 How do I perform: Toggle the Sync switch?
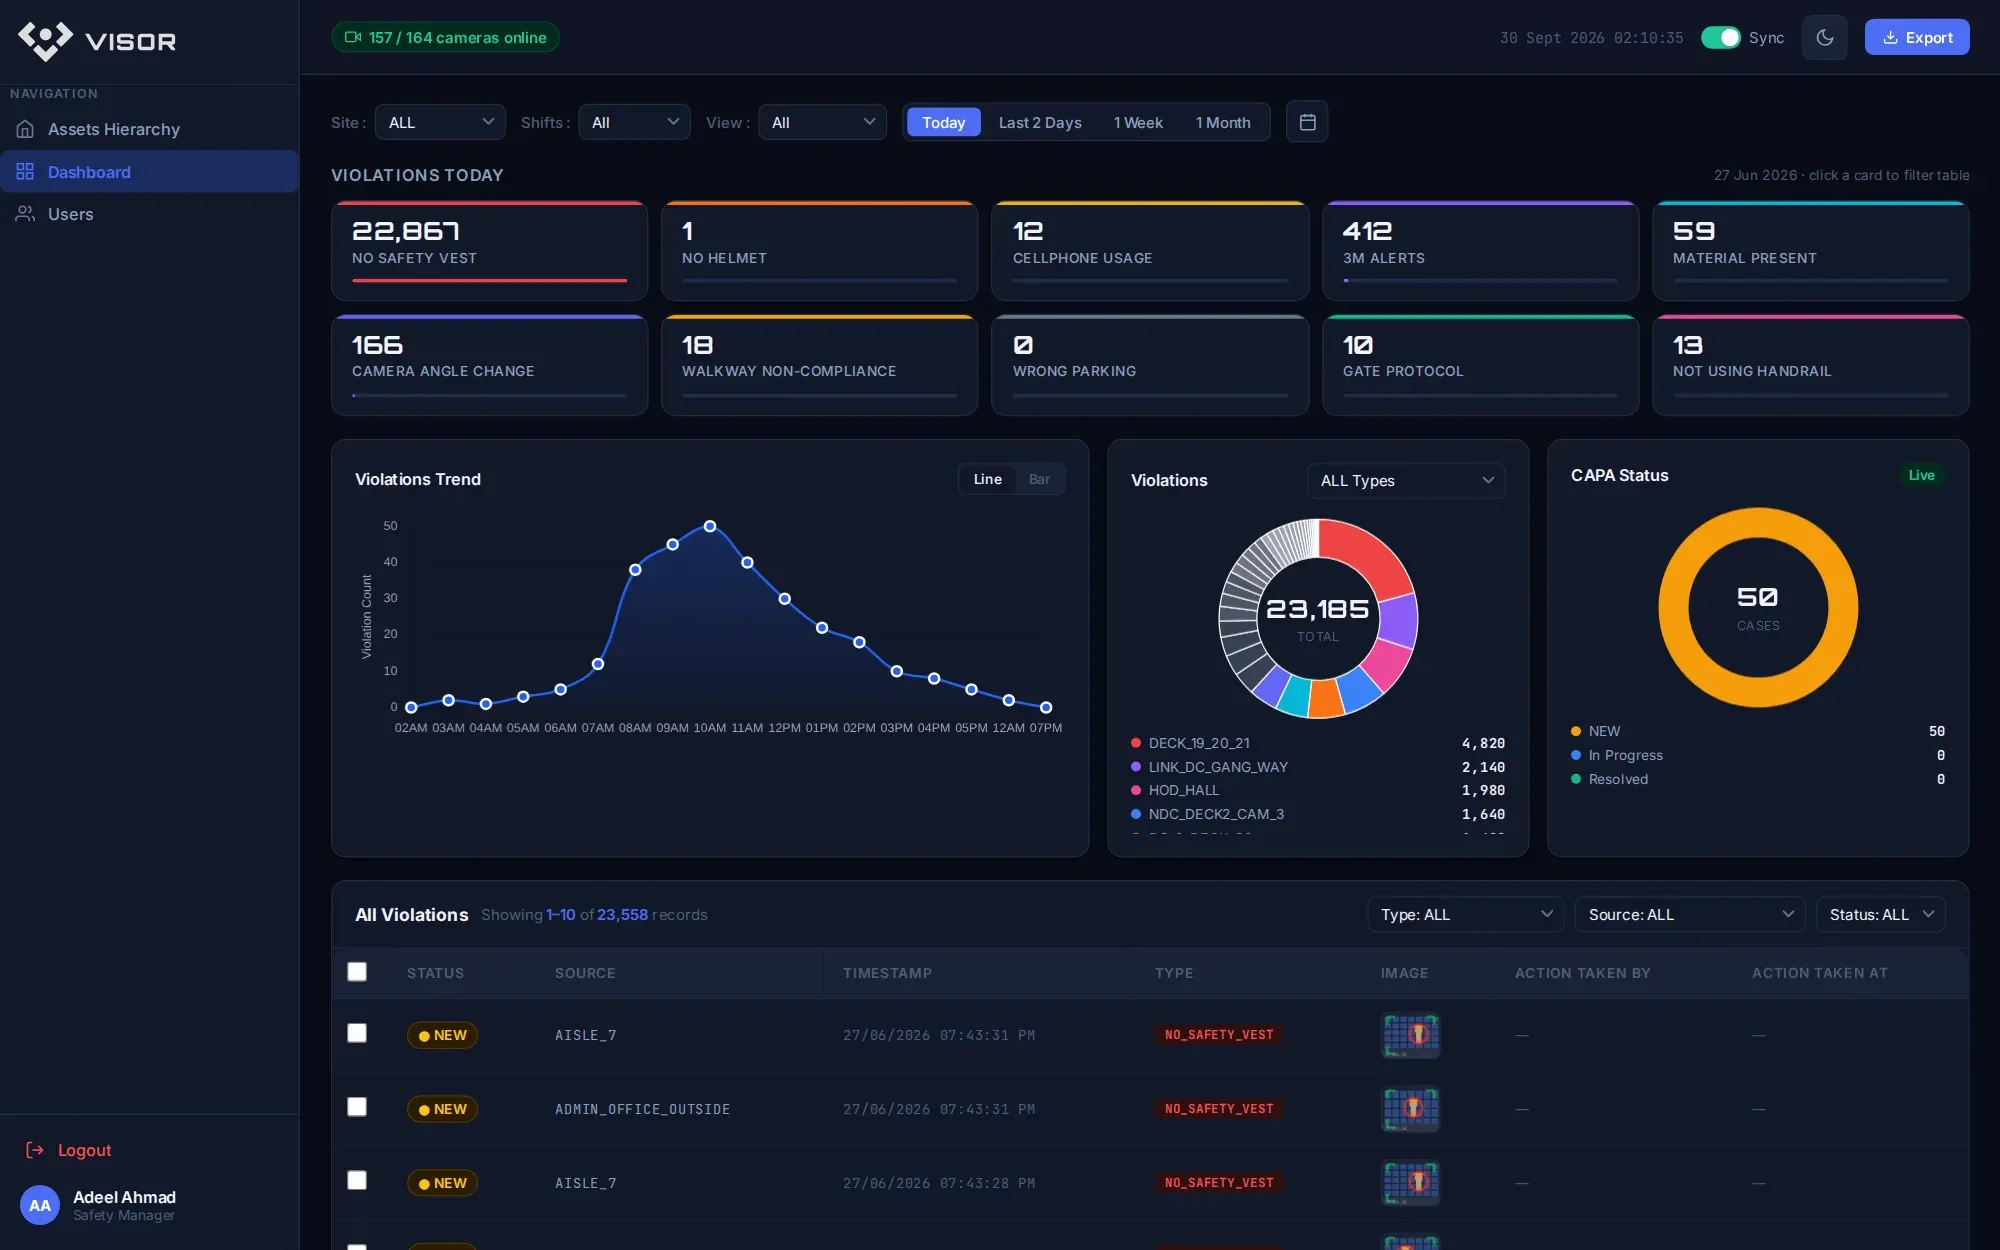click(1721, 37)
